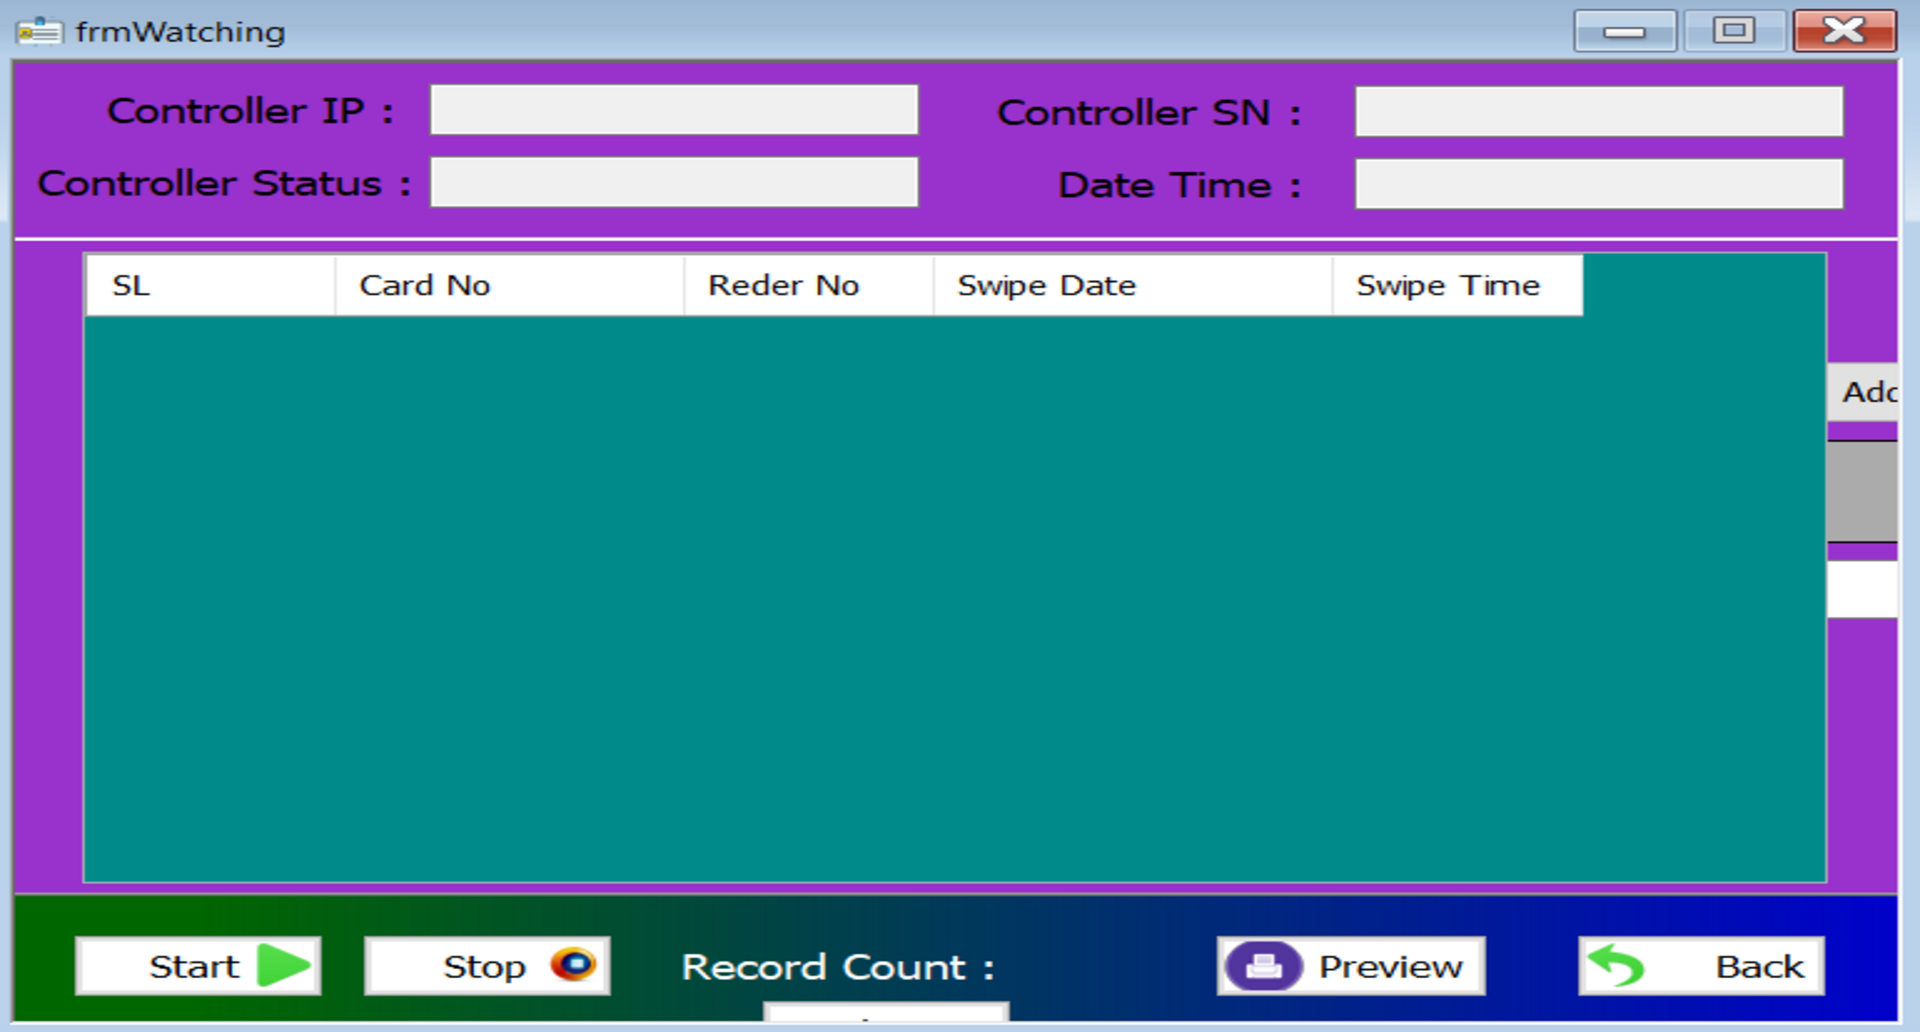This screenshot has height=1032, width=1920.
Task: Open the print Preview
Action: click(x=1350, y=965)
